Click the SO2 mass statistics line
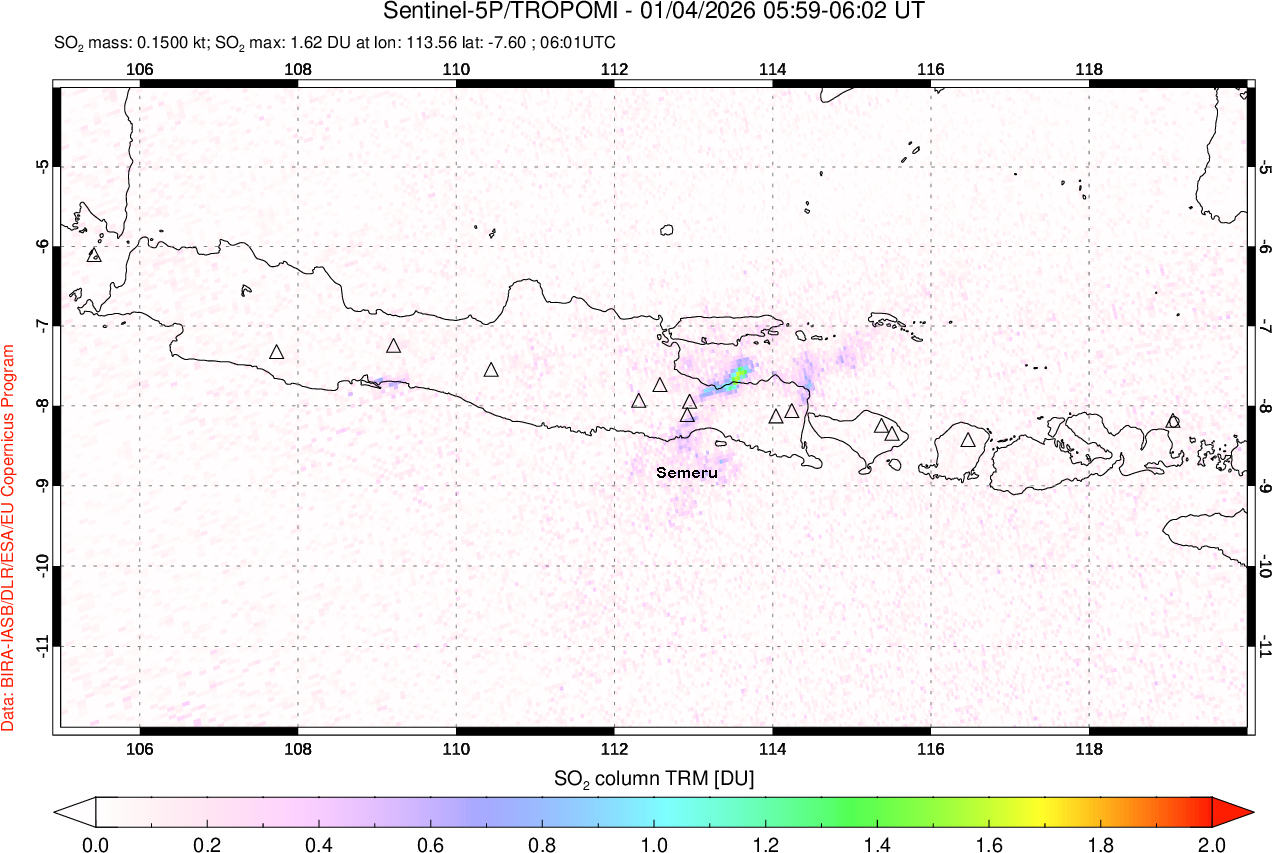The height and width of the screenshot is (853, 1272). 335,42
